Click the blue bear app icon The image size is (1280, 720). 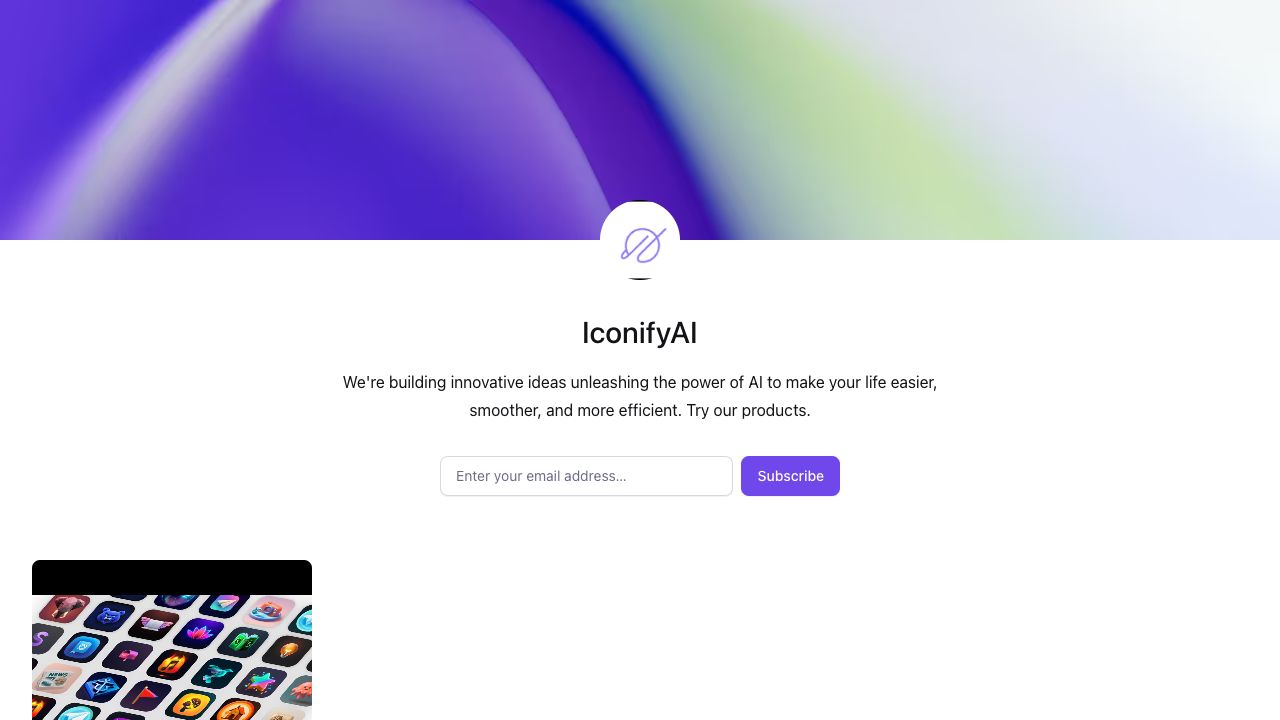tap(109, 616)
